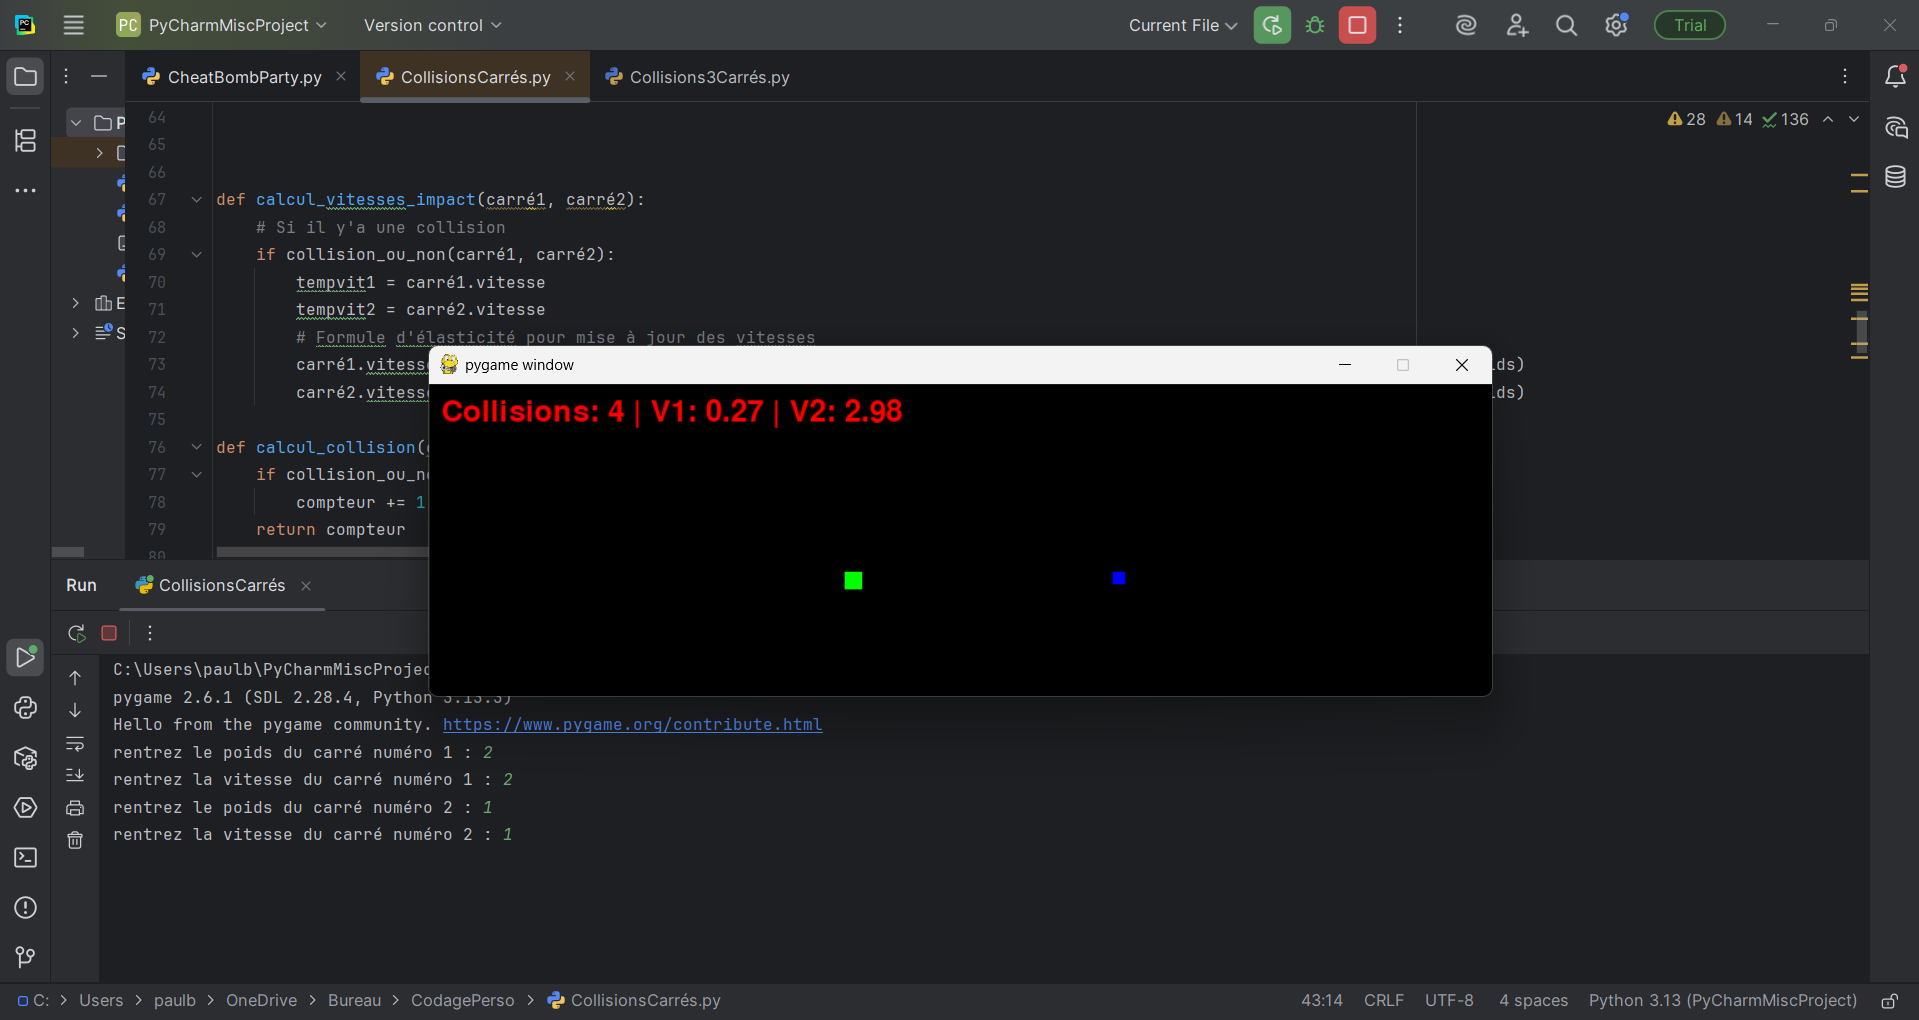Open IDE settings gear icon
Image resolution: width=1919 pixels, height=1020 pixels.
1616,25
